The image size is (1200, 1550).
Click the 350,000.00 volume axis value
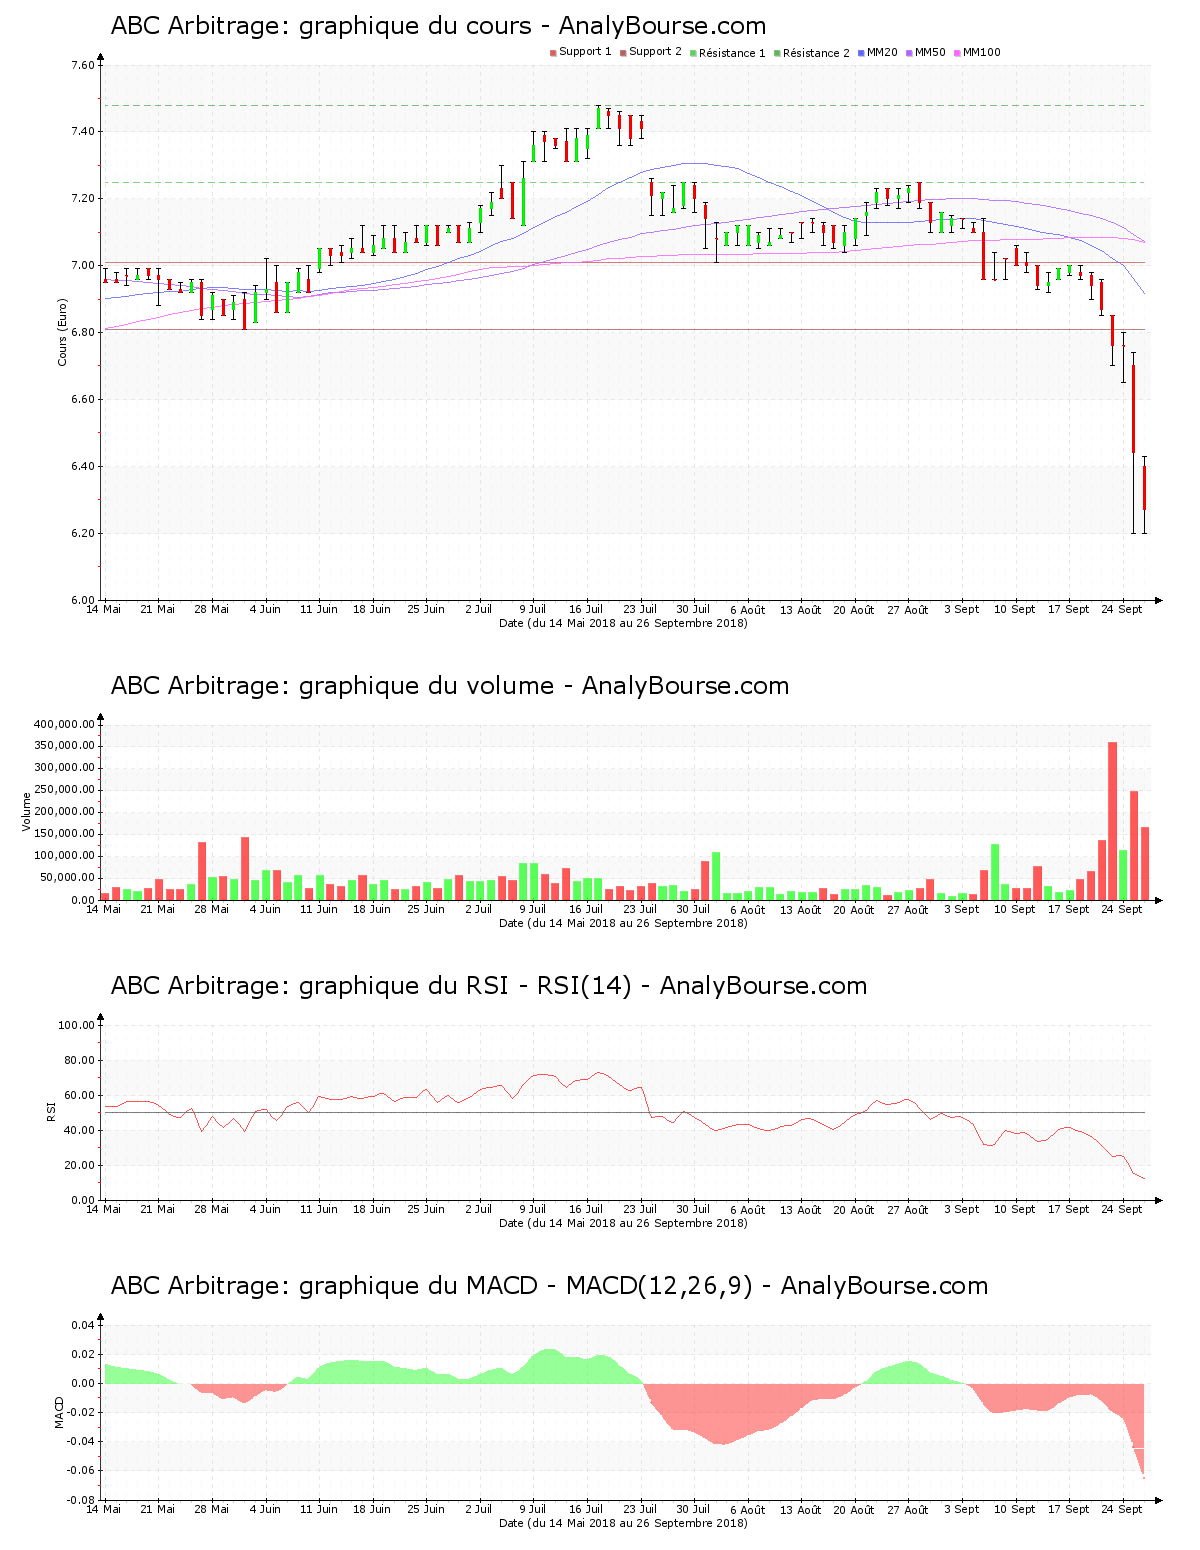64,746
